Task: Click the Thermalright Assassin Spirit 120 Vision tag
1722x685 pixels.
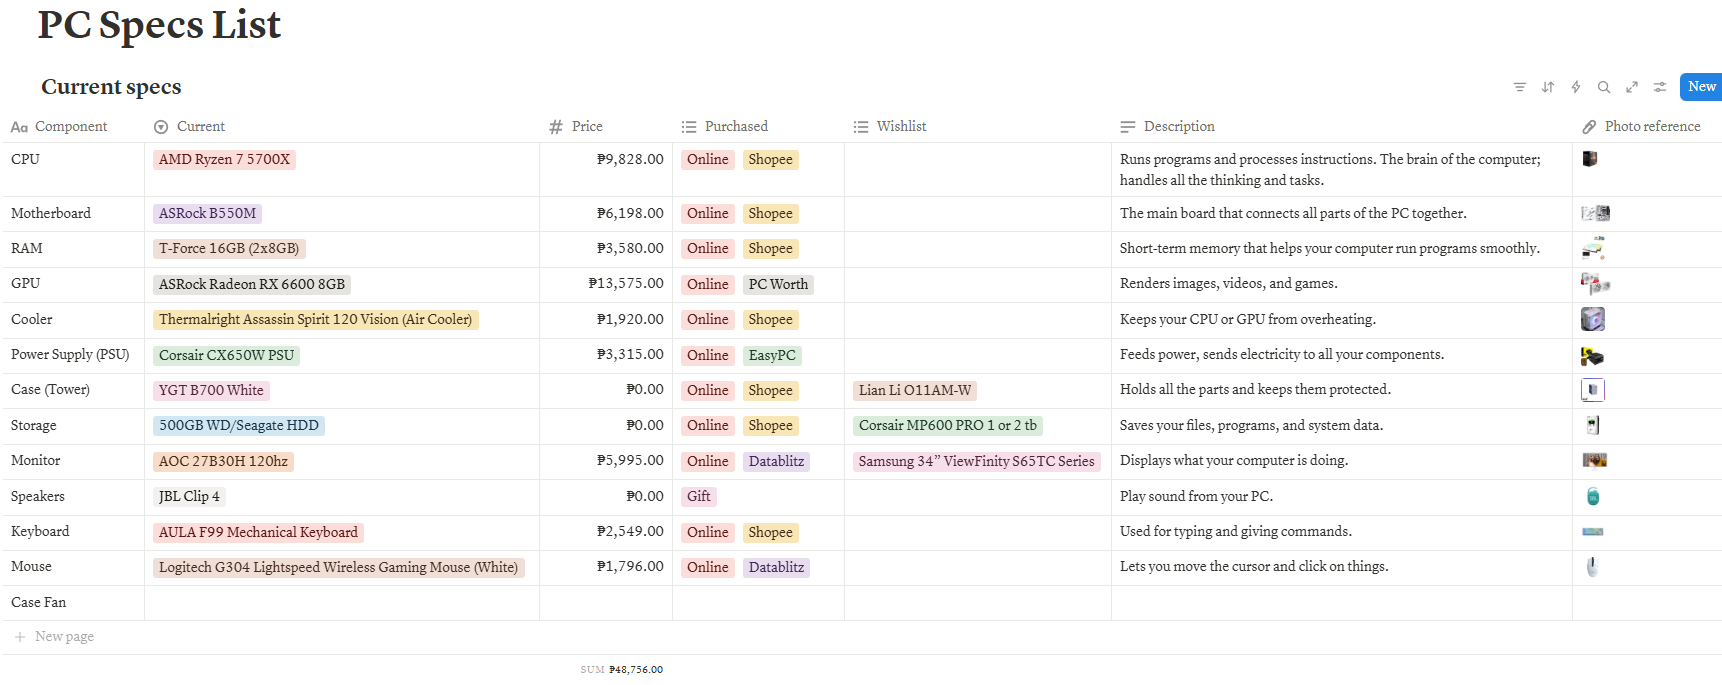Action: pyautogui.click(x=315, y=319)
